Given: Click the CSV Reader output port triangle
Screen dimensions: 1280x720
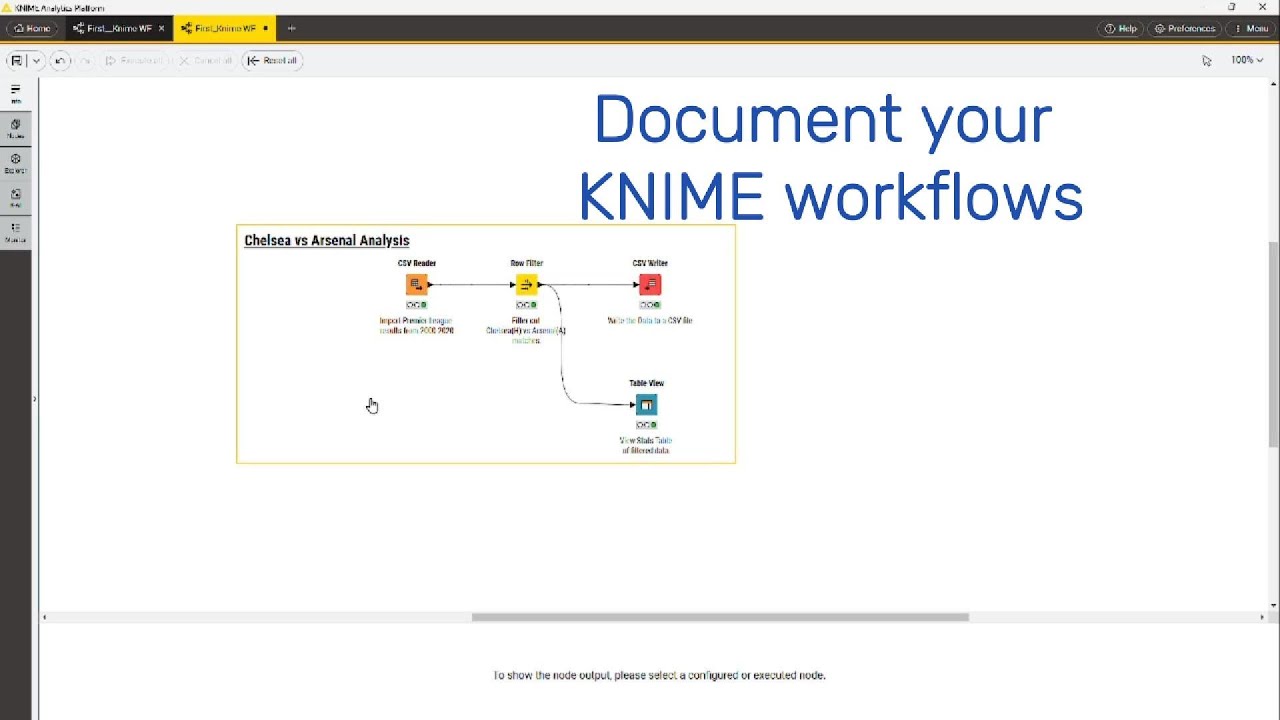Looking at the screenshot, I should pyautogui.click(x=431, y=285).
